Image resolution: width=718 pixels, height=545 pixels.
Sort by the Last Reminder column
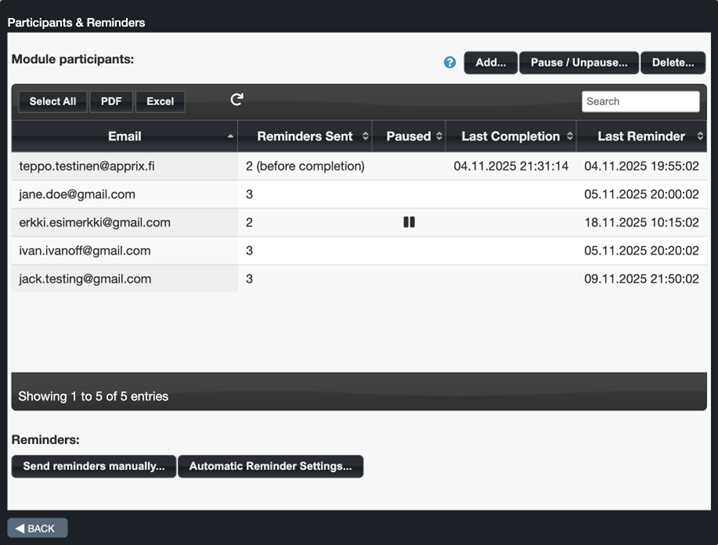tap(641, 136)
